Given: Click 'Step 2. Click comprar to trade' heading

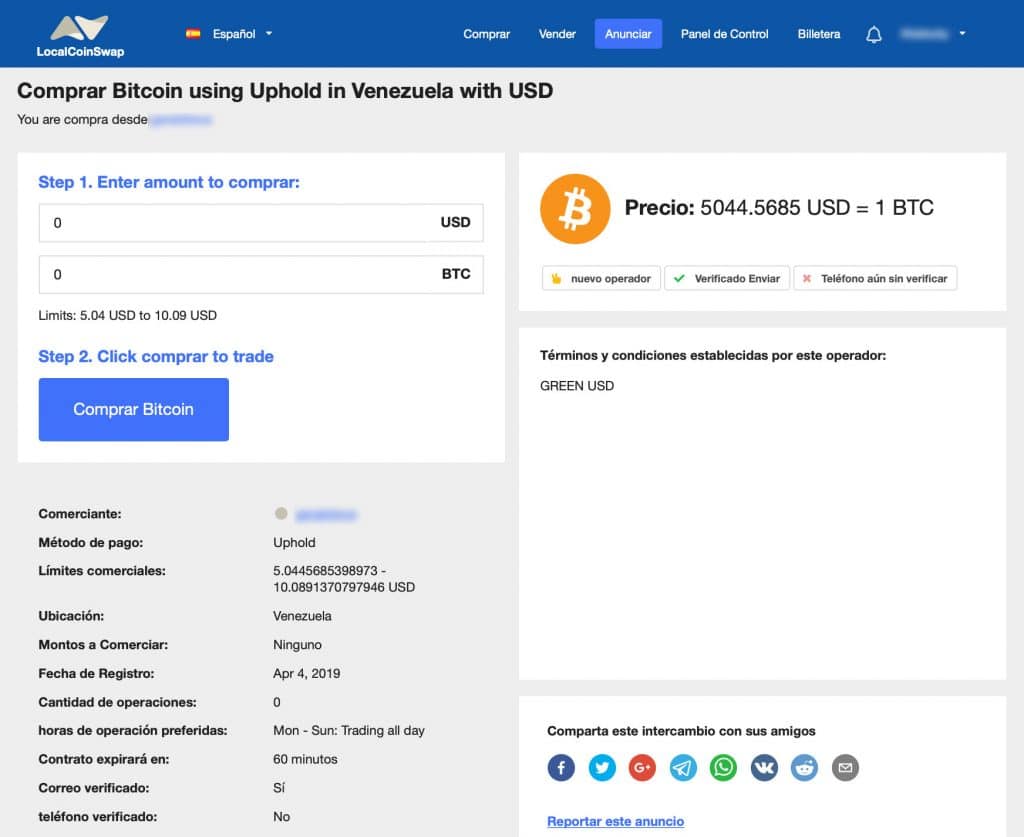Looking at the screenshot, I should [x=155, y=356].
